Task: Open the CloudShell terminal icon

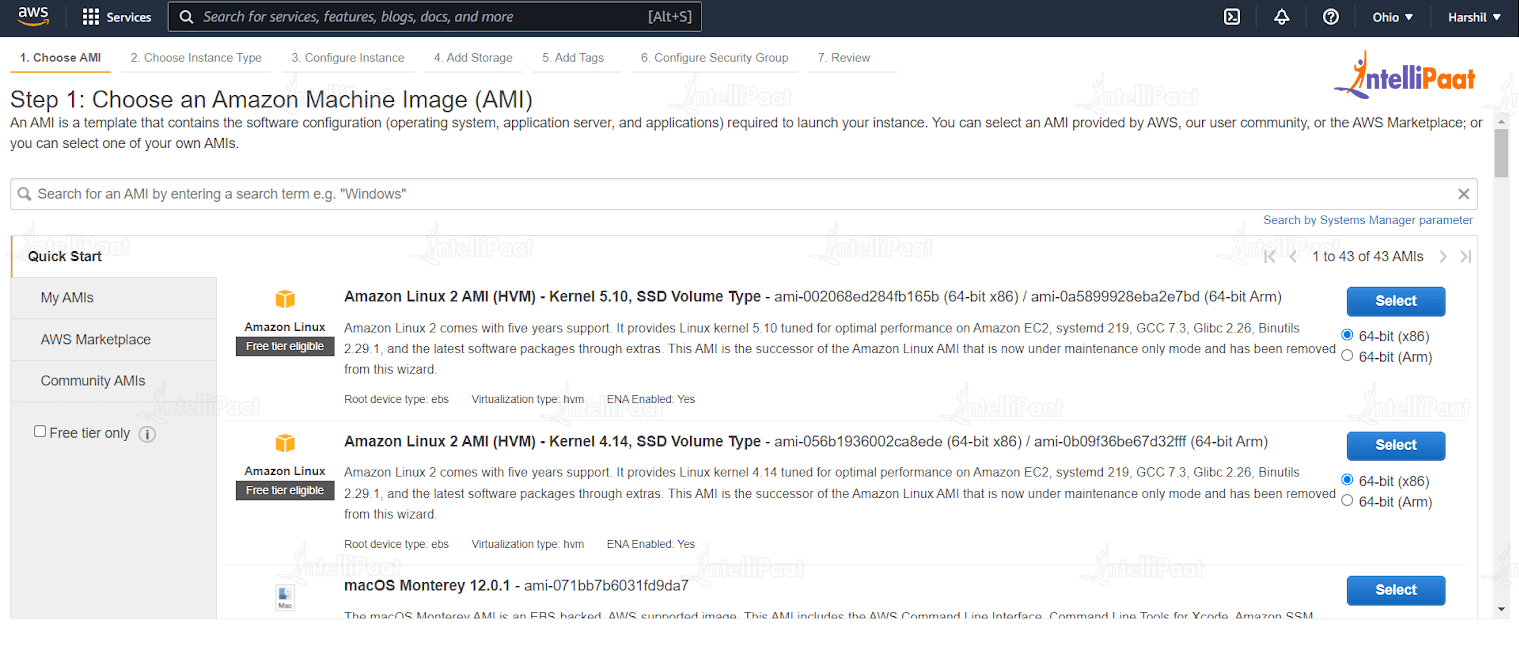Action: [1232, 16]
